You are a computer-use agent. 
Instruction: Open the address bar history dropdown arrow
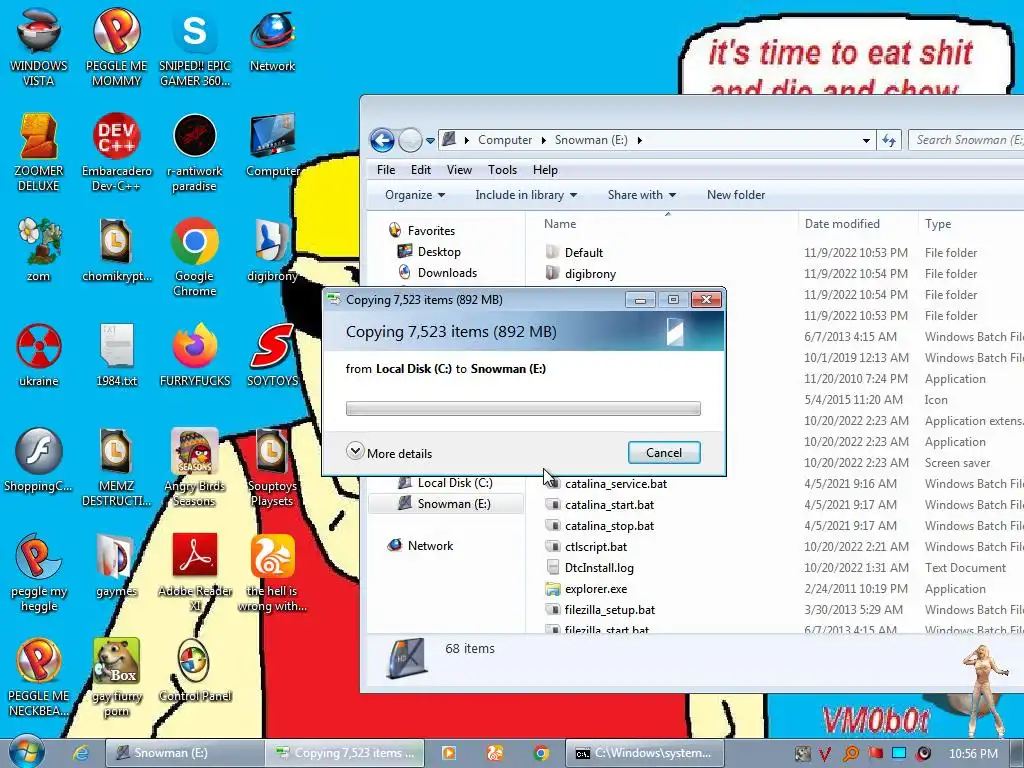pos(866,140)
